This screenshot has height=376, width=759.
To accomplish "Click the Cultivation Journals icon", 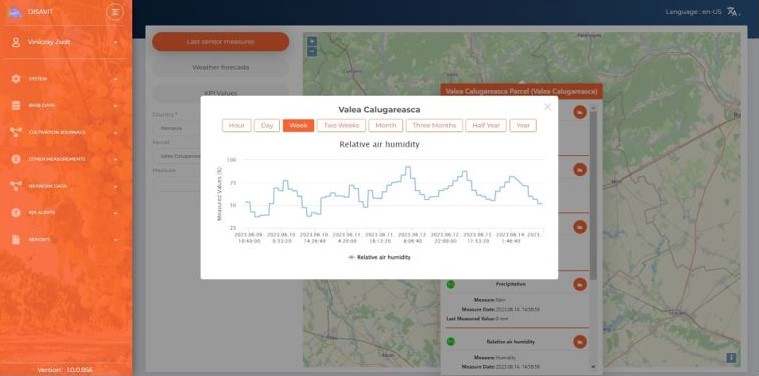I will pyautogui.click(x=16, y=132).
